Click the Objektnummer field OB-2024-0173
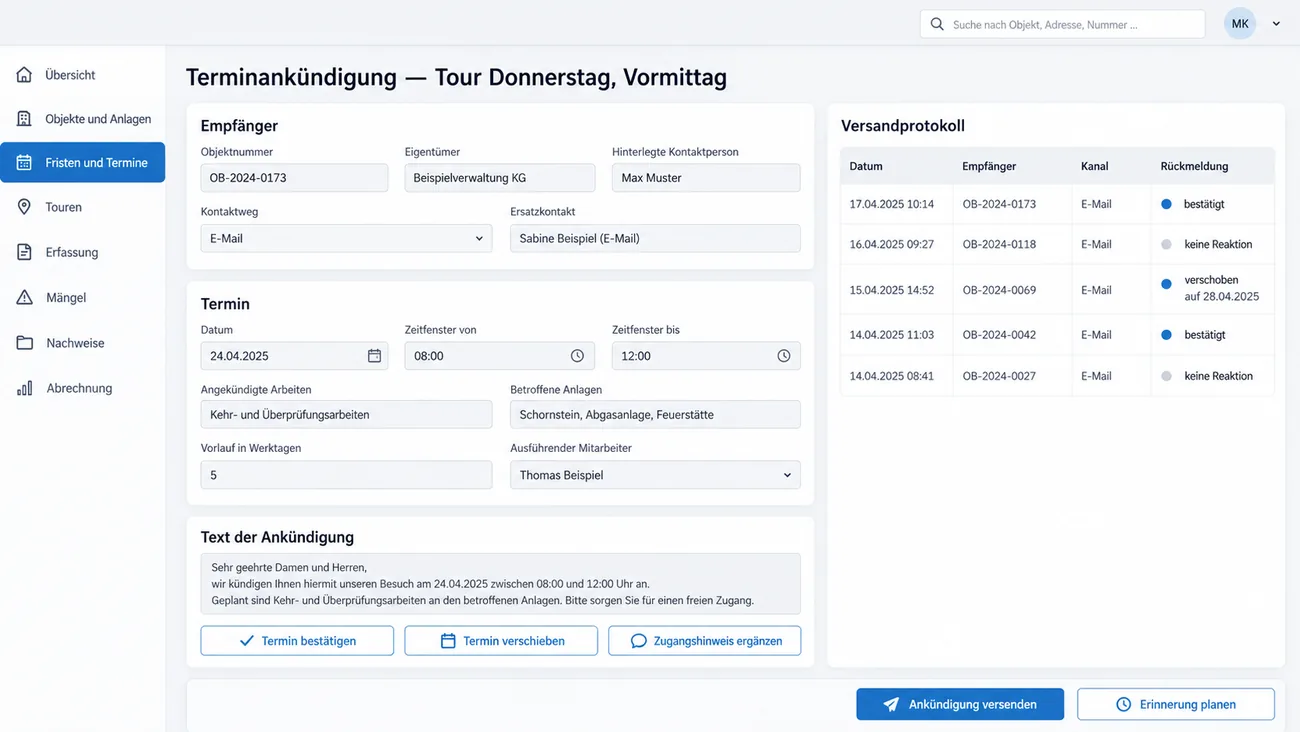 (294, 178)
